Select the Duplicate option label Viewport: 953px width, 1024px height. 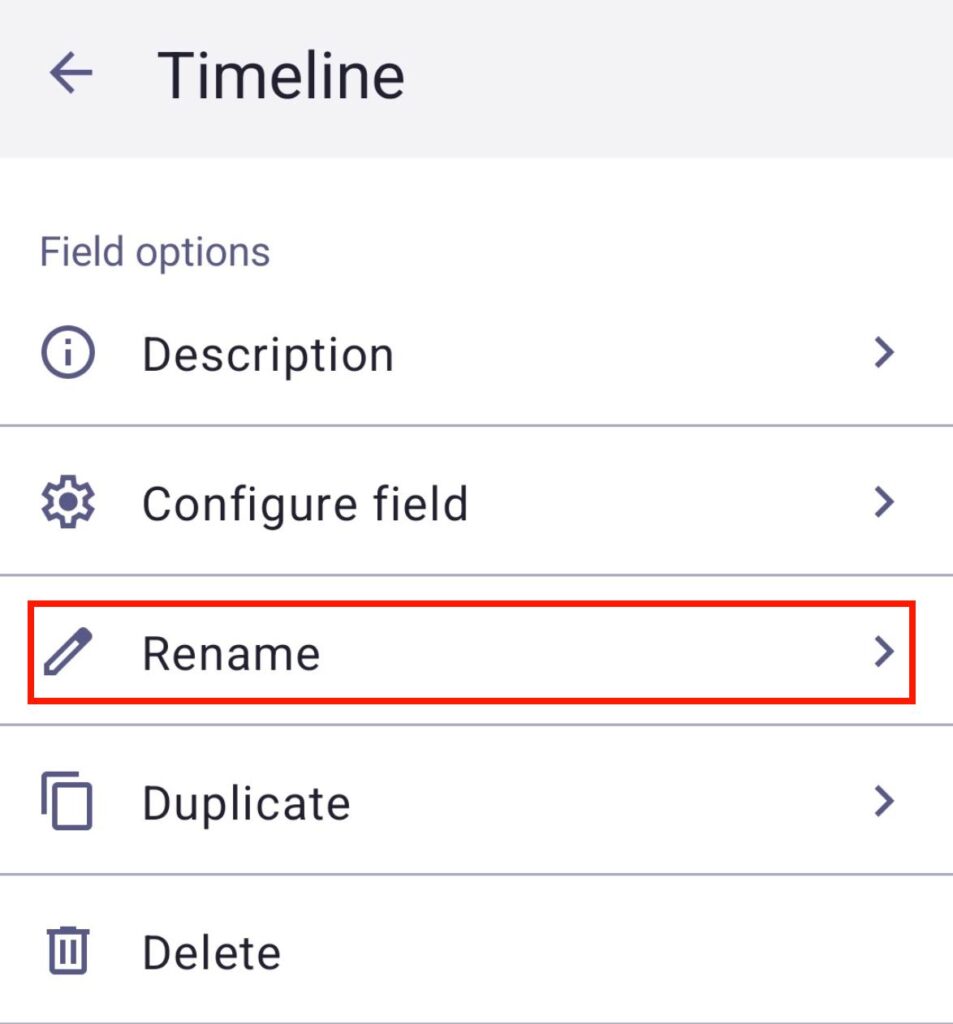point(246,803)
